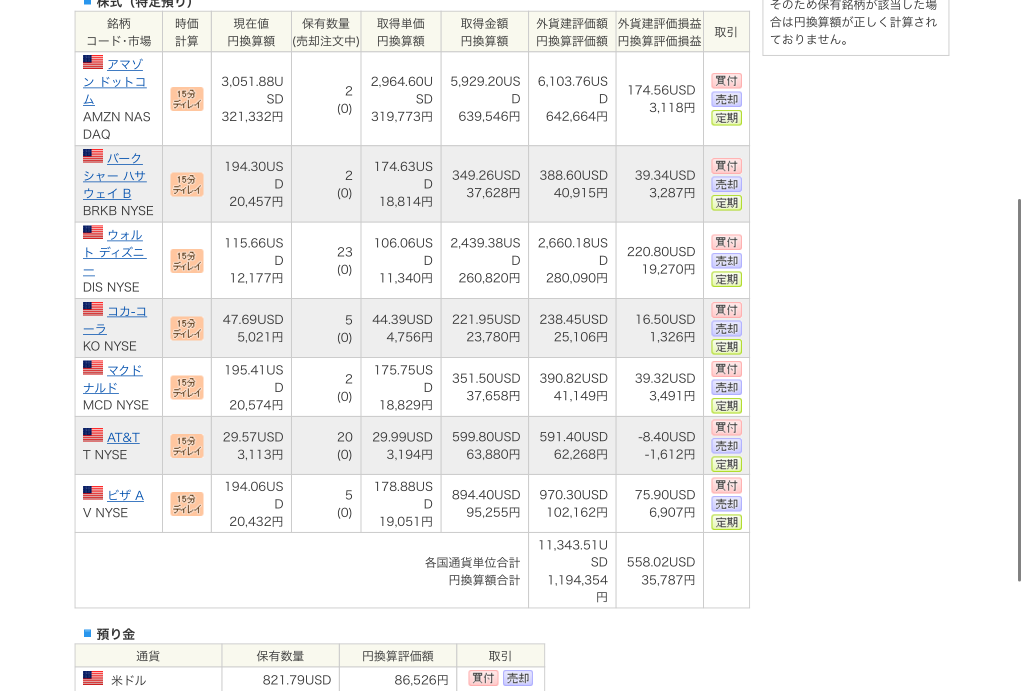Click 定期 button for ビザ A
This screenshot has height=691, width=1024.
click(726, 522)
